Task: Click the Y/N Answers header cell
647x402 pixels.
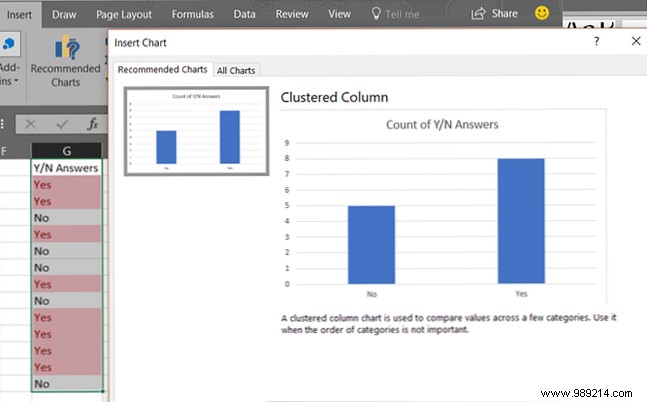Action: click(66, 168)
